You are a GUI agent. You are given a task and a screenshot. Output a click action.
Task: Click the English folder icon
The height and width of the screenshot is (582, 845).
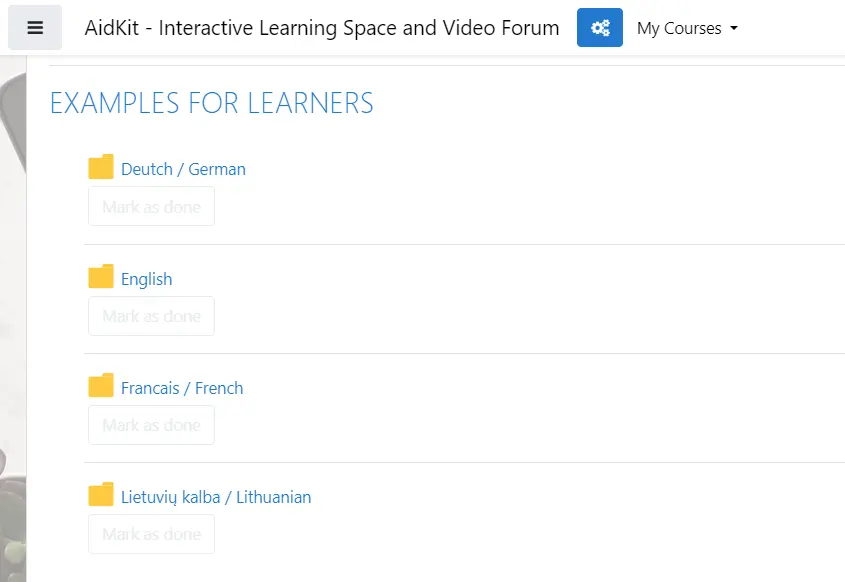[x=101, y=276]
